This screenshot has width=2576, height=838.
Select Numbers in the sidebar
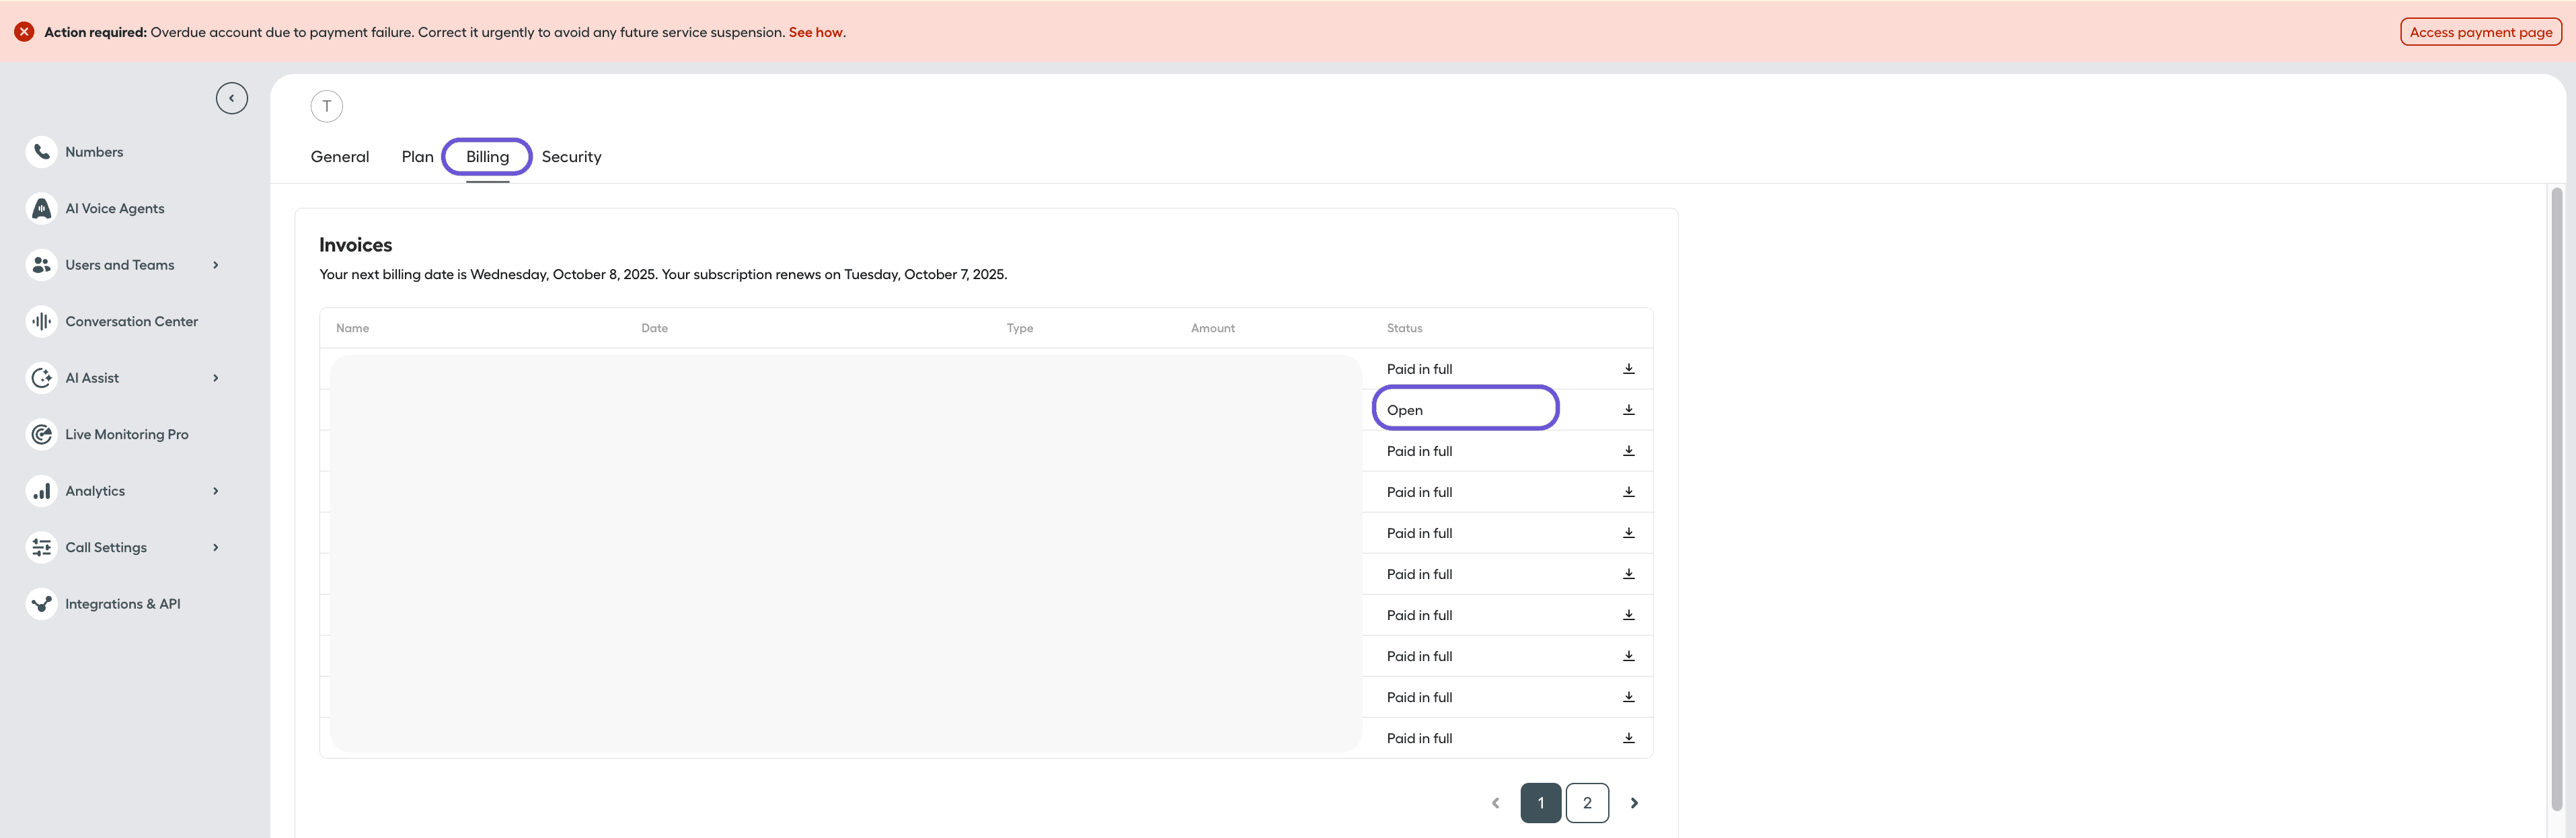[94, 151]
